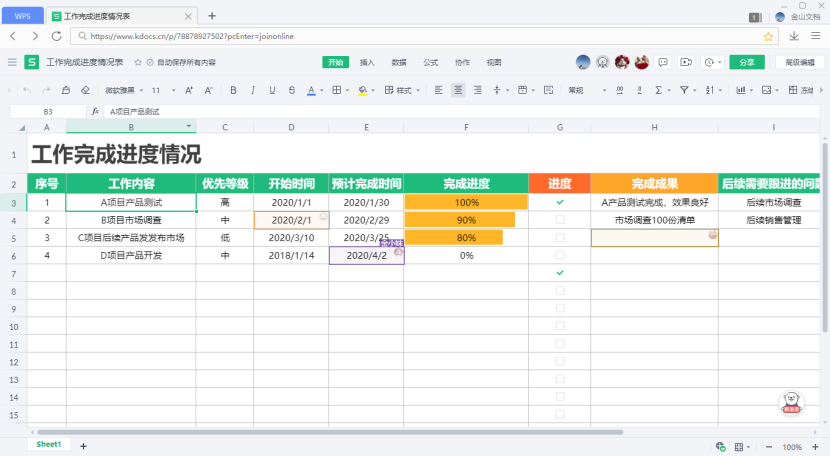Click the fill color bucket swatch
Image resolution: width=830 pixels, height=456 pixels.
tap(363, 91)
